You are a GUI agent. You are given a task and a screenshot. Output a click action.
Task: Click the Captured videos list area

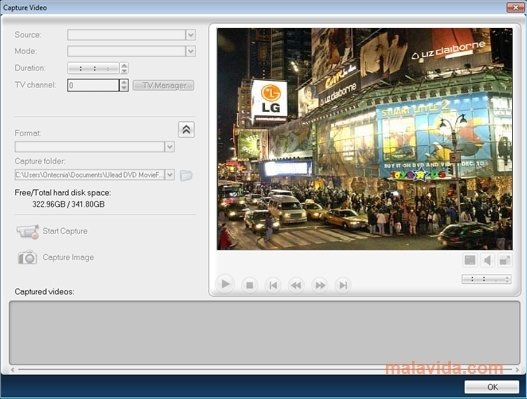(265, 333)
